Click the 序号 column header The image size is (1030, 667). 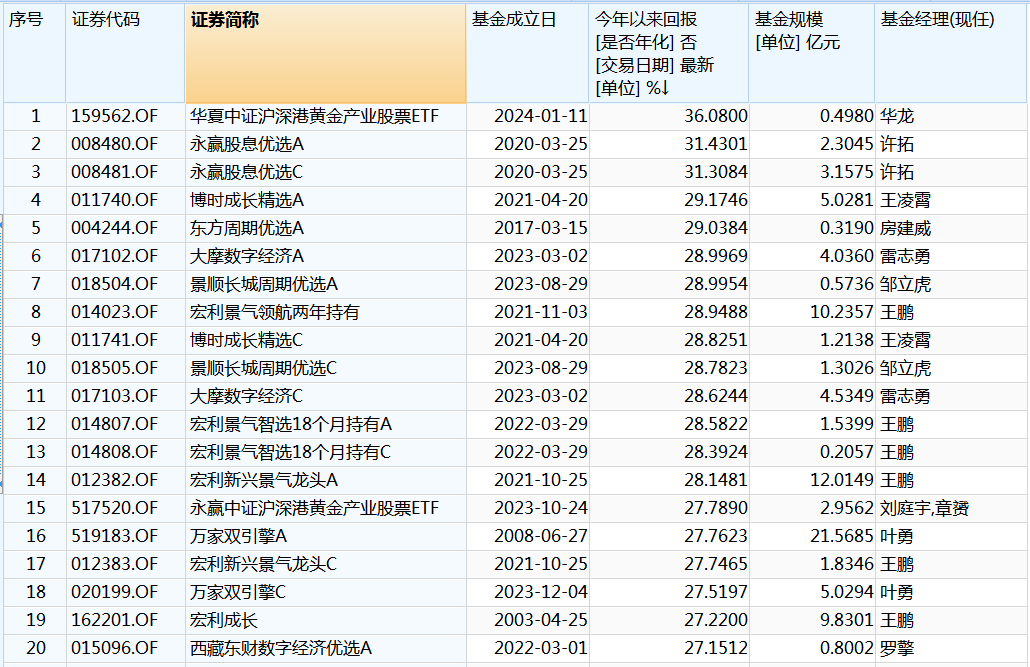[x=34, y=54]
